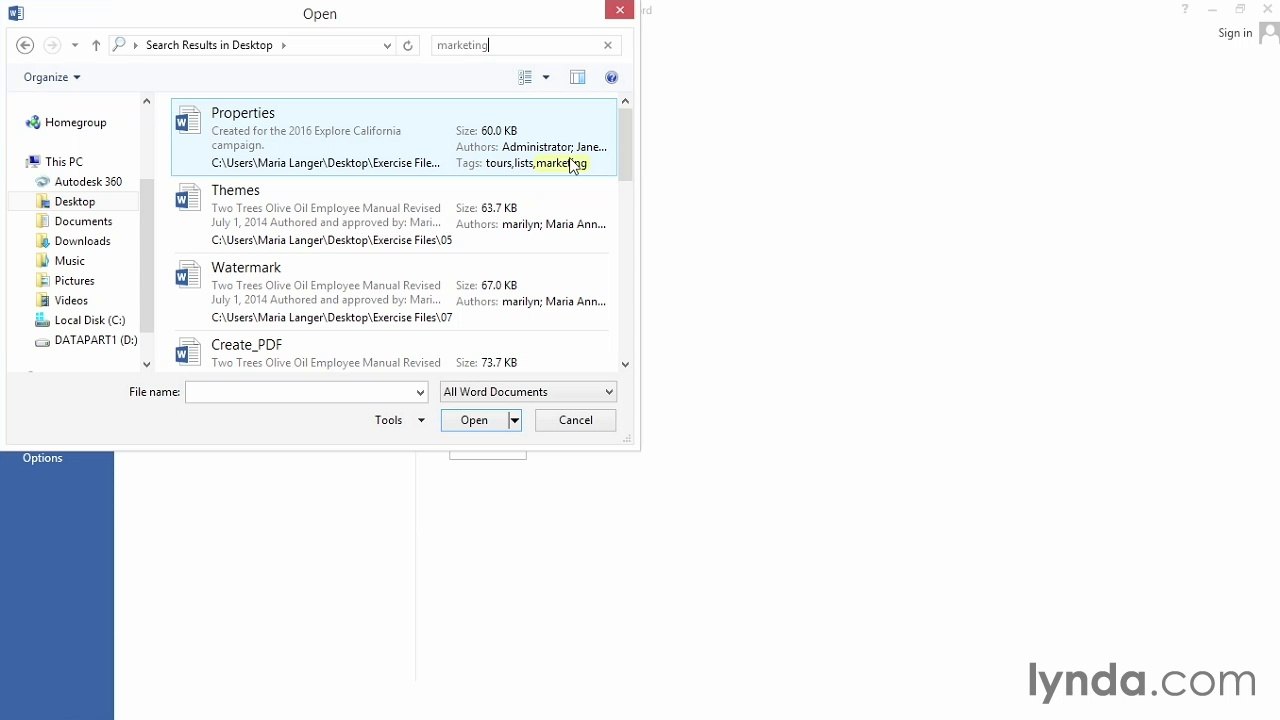Open Autodesk 360 location
Screen dimensions: 1280x720
click(x=88, y=182)
